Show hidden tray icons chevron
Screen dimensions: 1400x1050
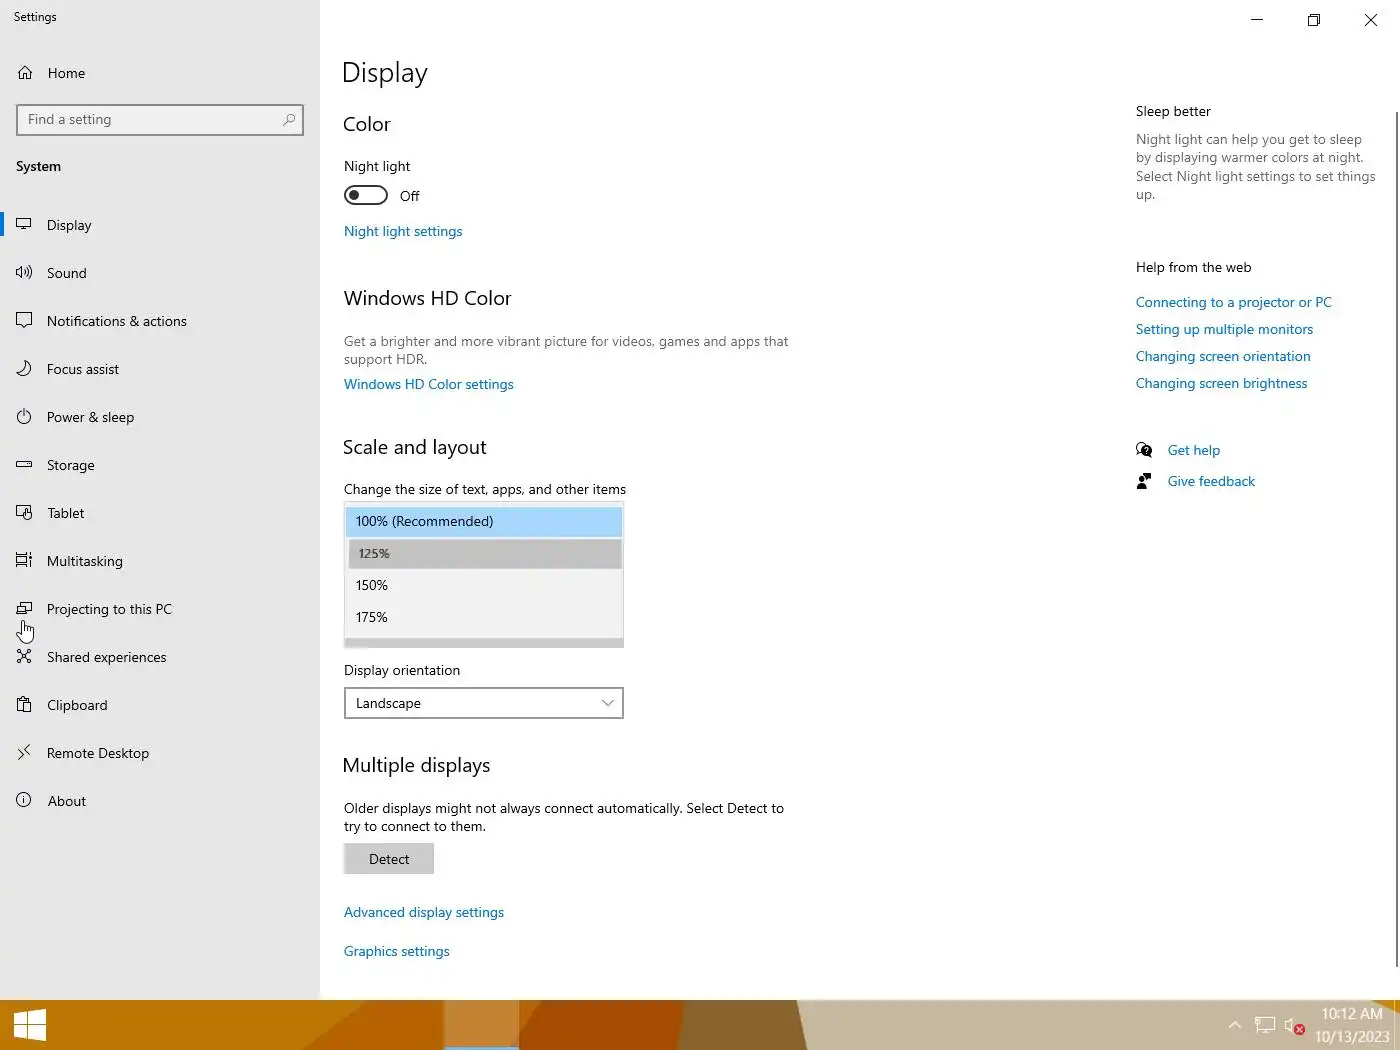coord(1235,1025)
